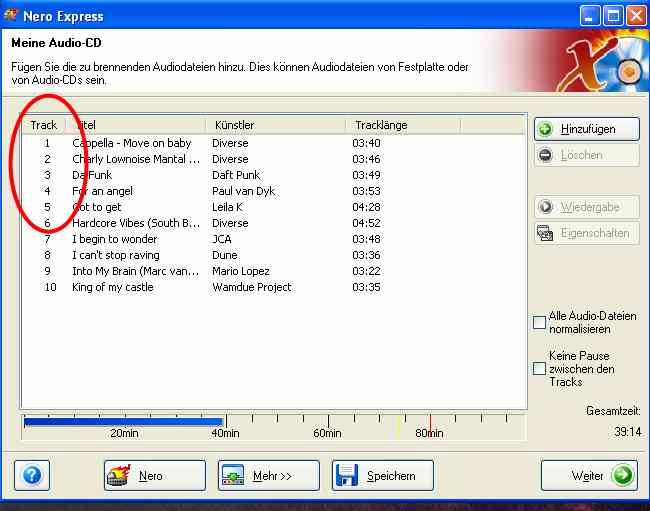This screenshot has height=511, width=650.
Task: Maximize the Nero Express window
Action: point(613,16)
